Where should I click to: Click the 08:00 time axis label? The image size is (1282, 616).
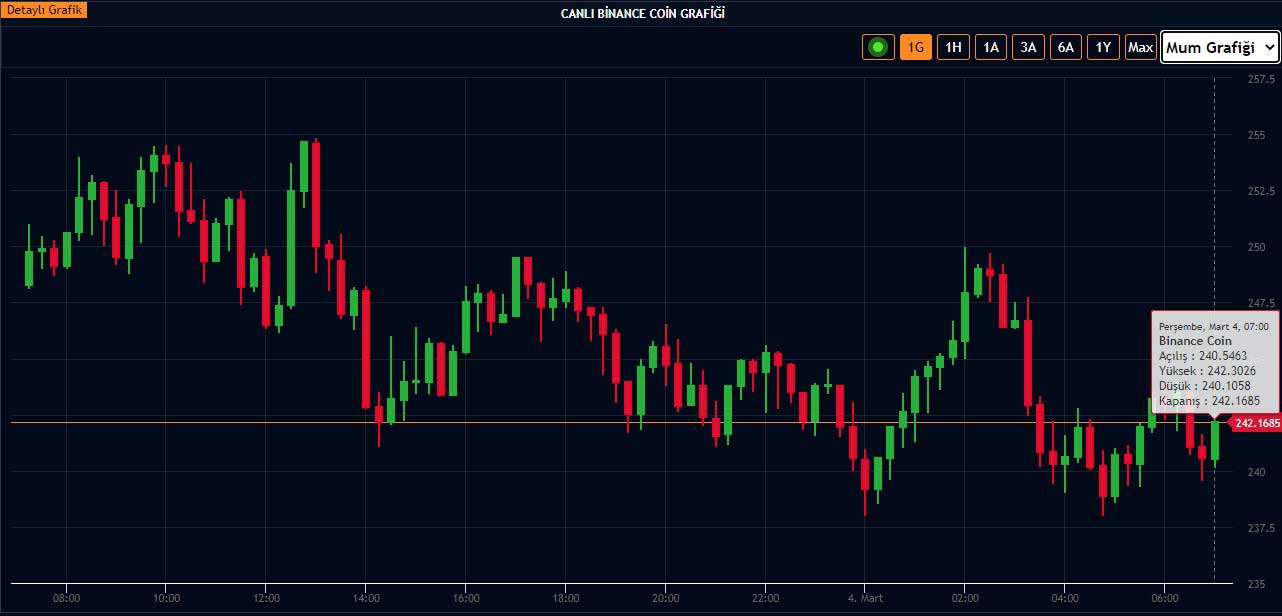(x=66, y=598)
